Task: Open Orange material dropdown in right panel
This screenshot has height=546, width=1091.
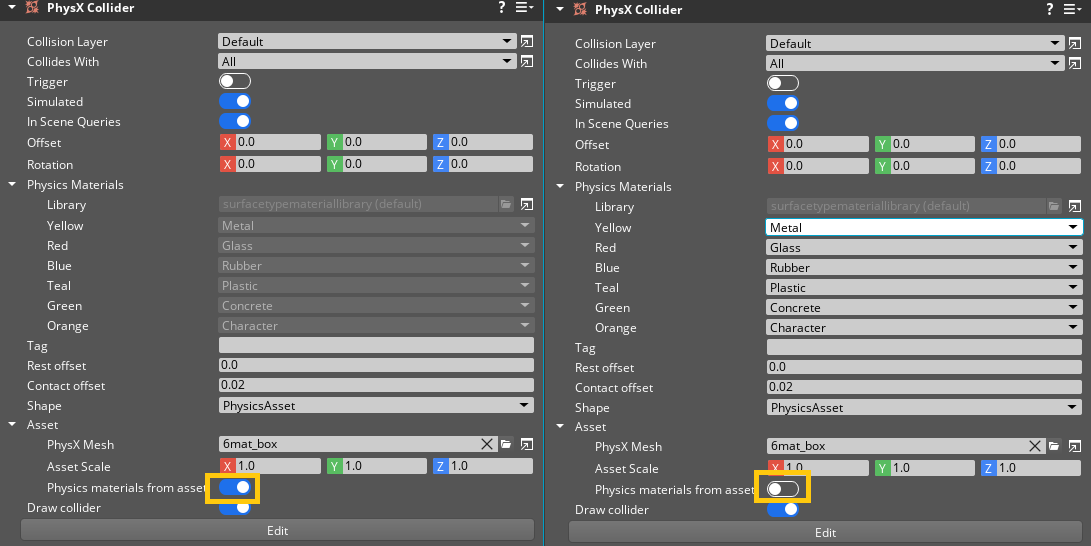Action: 924,328
